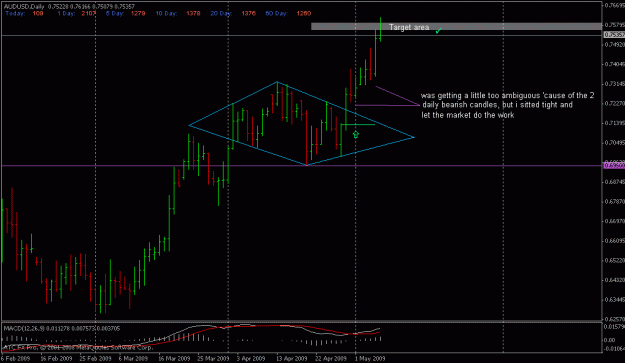Click the '16 Mar 2009' date label

(x=174, y=358)
